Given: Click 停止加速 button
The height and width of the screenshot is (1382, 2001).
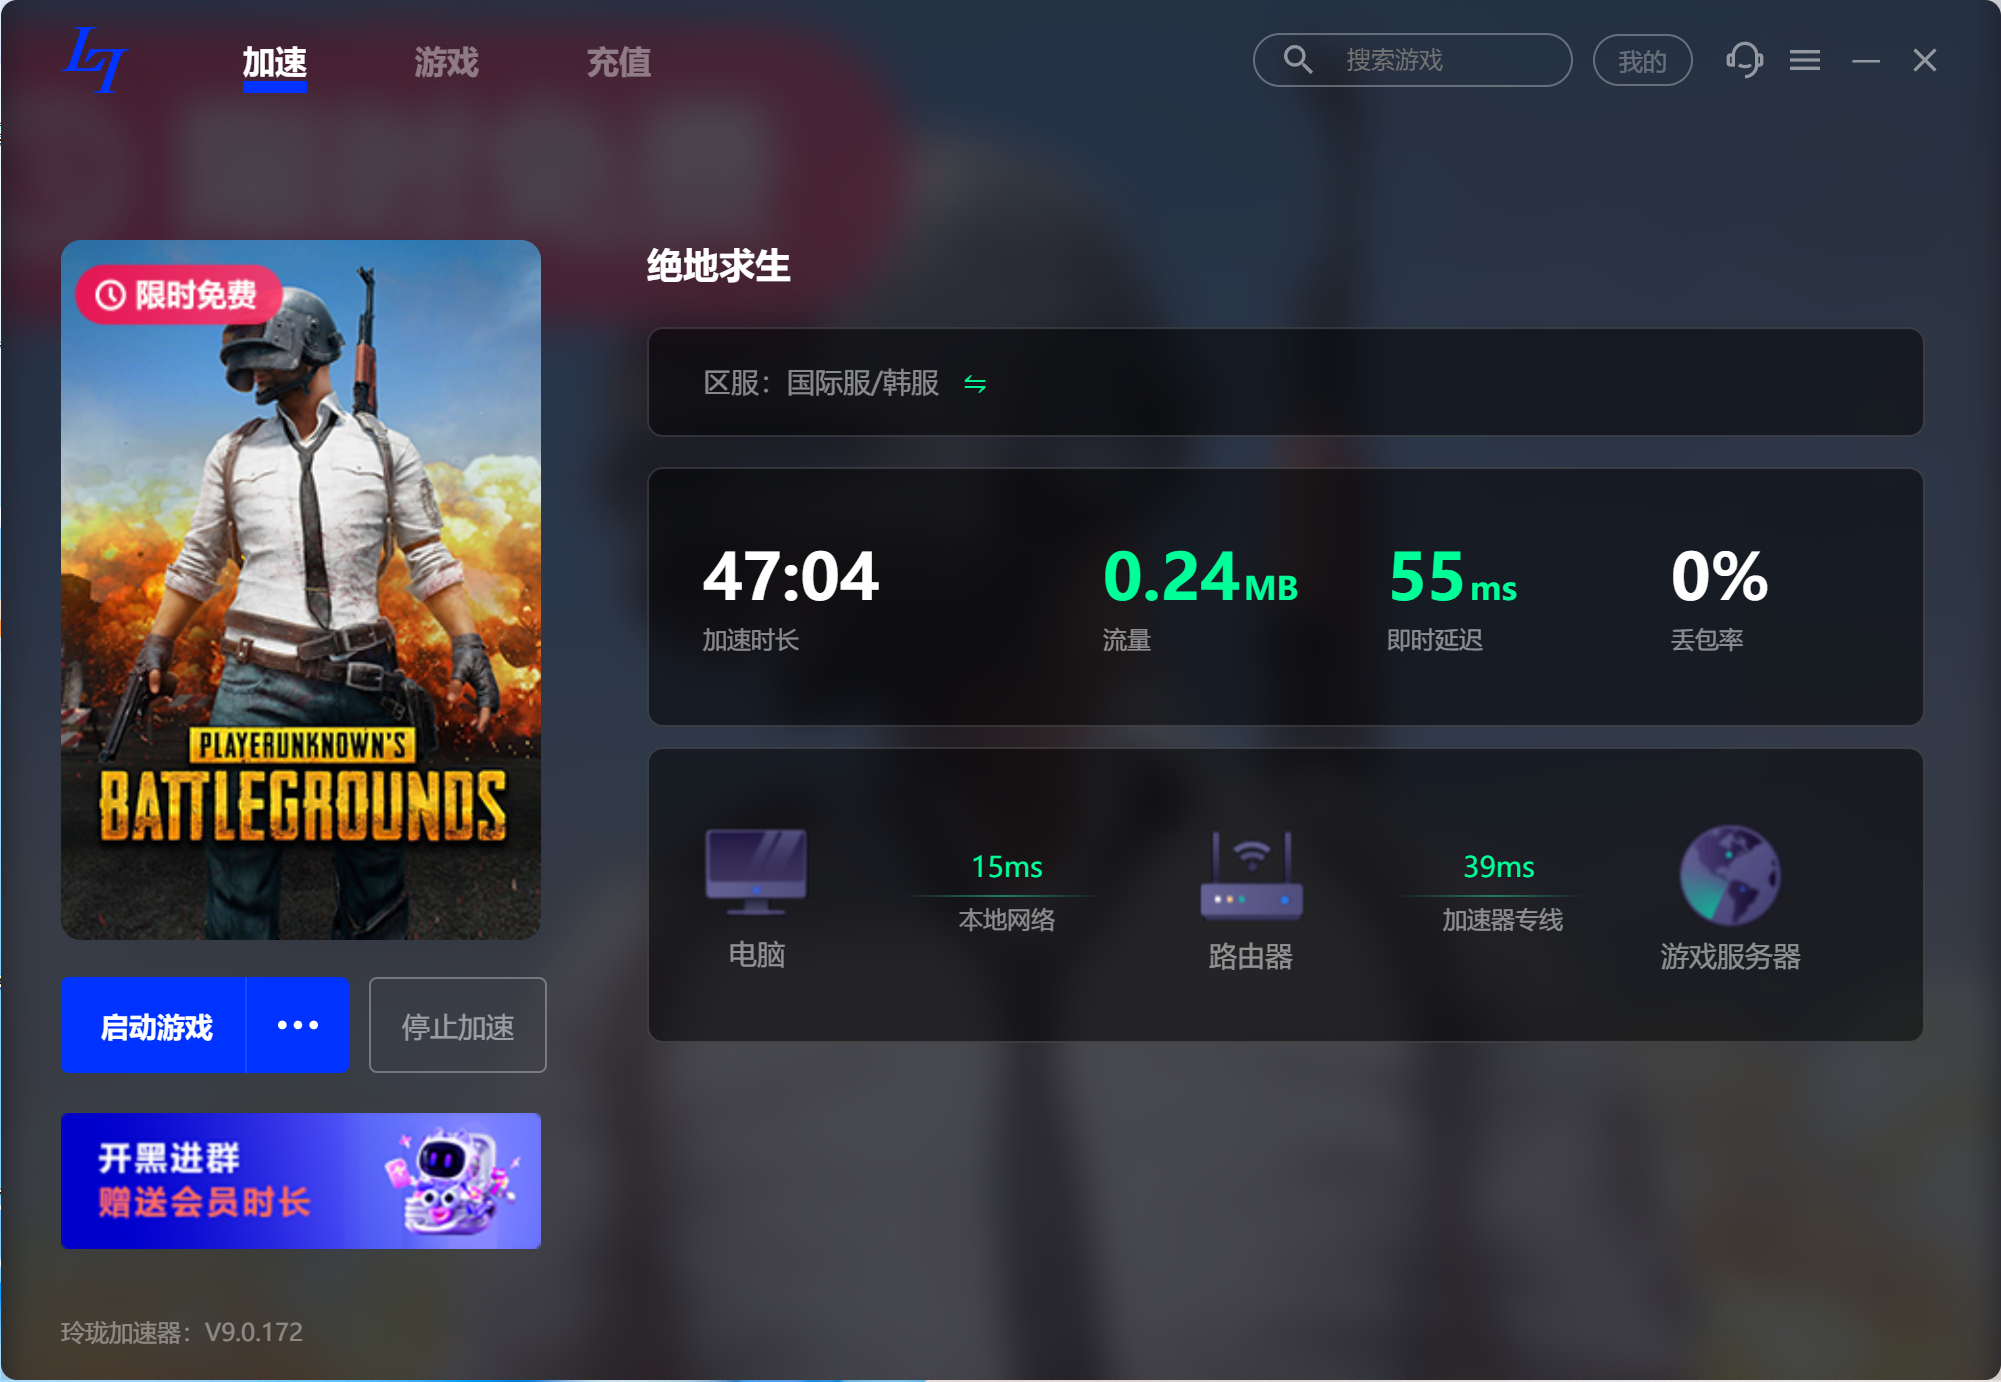Looking at the screenshot, I should click(458, 1026).
